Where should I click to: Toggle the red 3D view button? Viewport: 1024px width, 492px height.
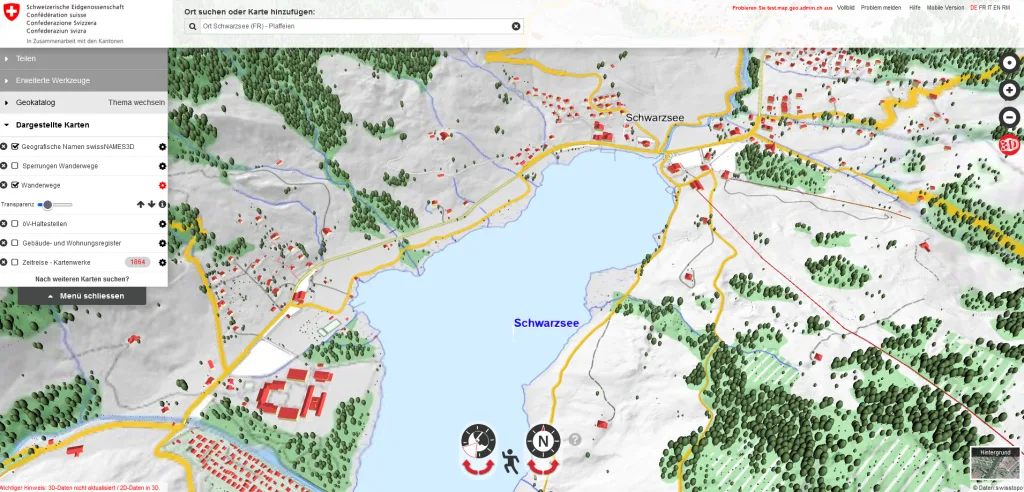click(x=1010, y=144)
